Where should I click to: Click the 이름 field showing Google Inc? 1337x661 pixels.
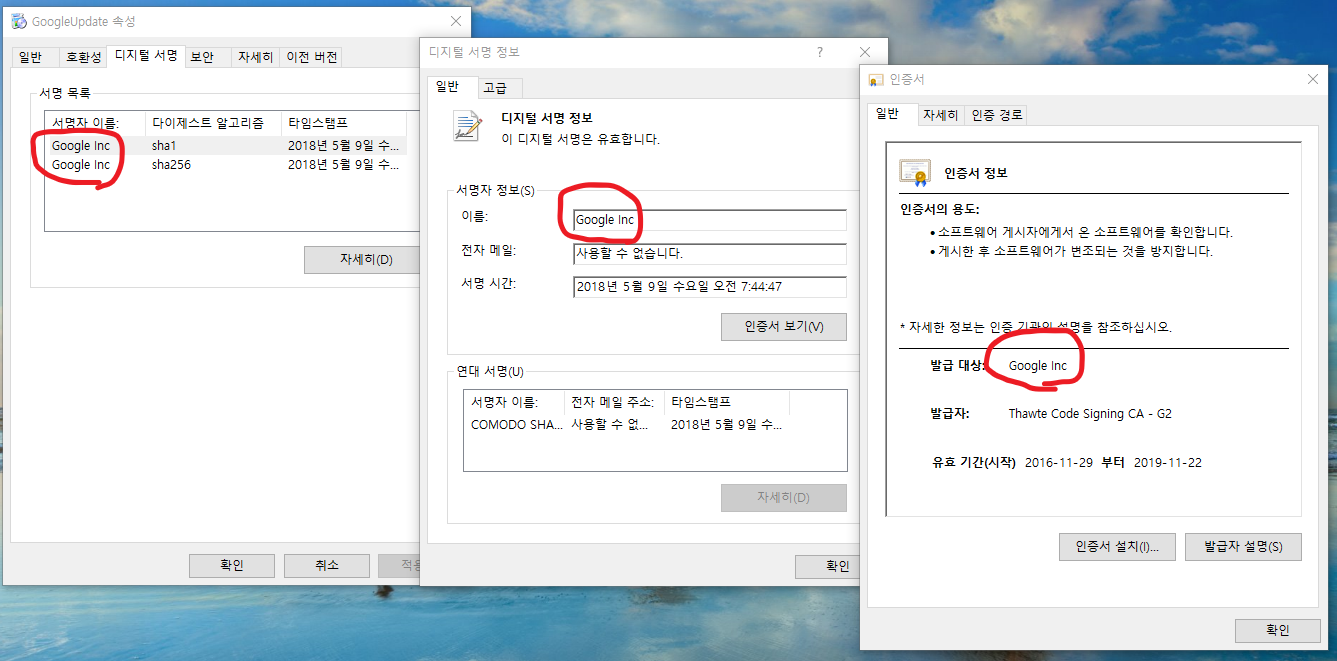(710, 220)
